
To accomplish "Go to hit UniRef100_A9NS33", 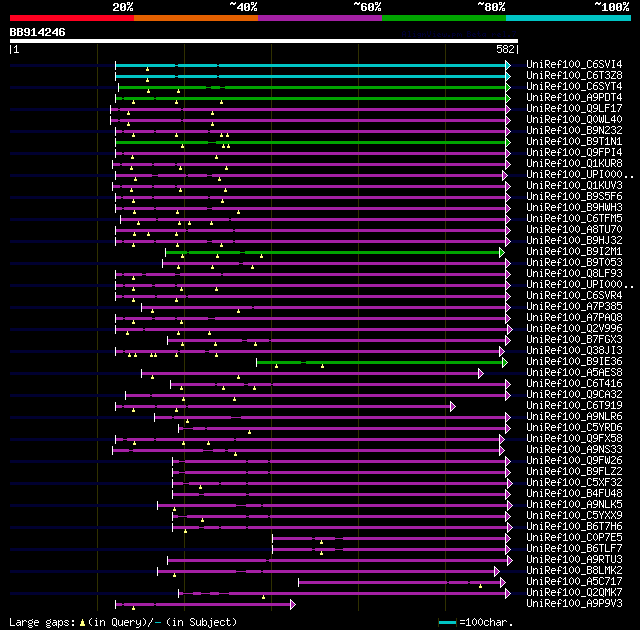I will (574, 450).
